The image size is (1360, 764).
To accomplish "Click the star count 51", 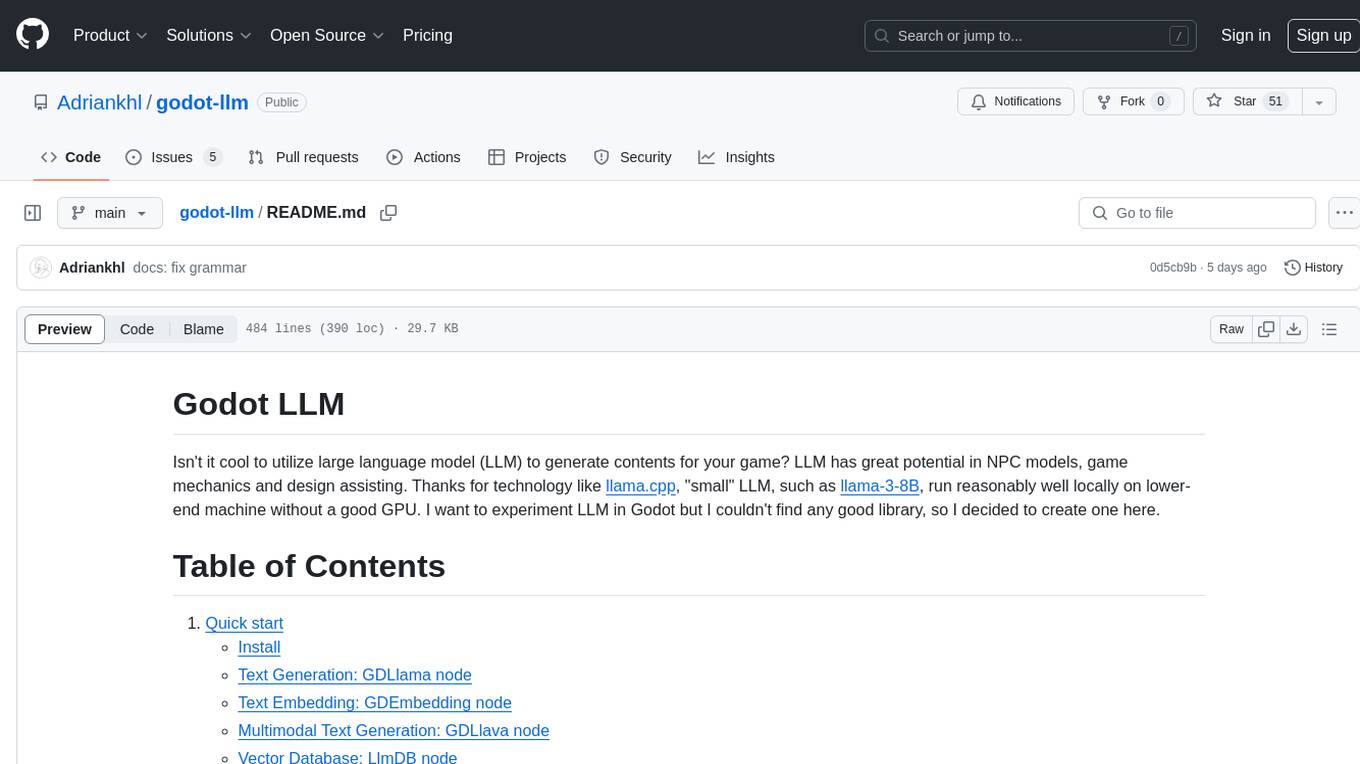I will click(x=1275, y=102).
